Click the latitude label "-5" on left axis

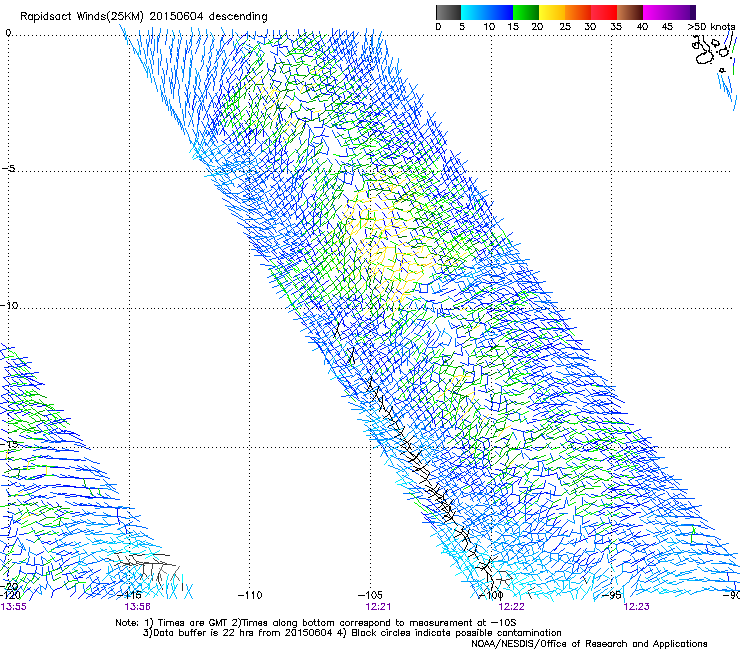pos(8,169)
